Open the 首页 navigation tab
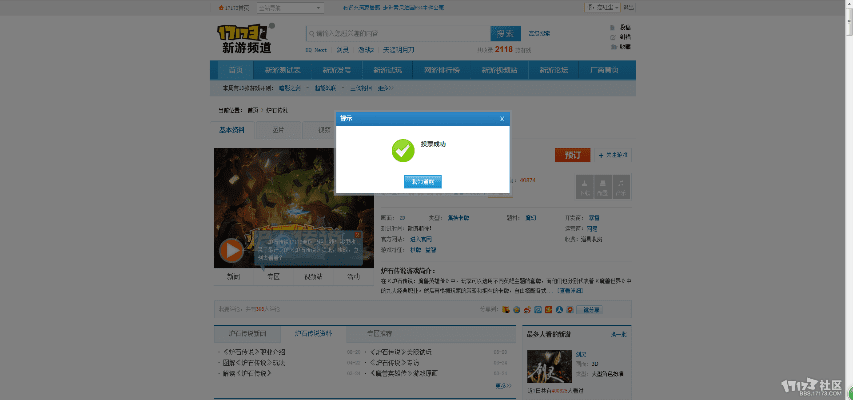 coord(236,70)
